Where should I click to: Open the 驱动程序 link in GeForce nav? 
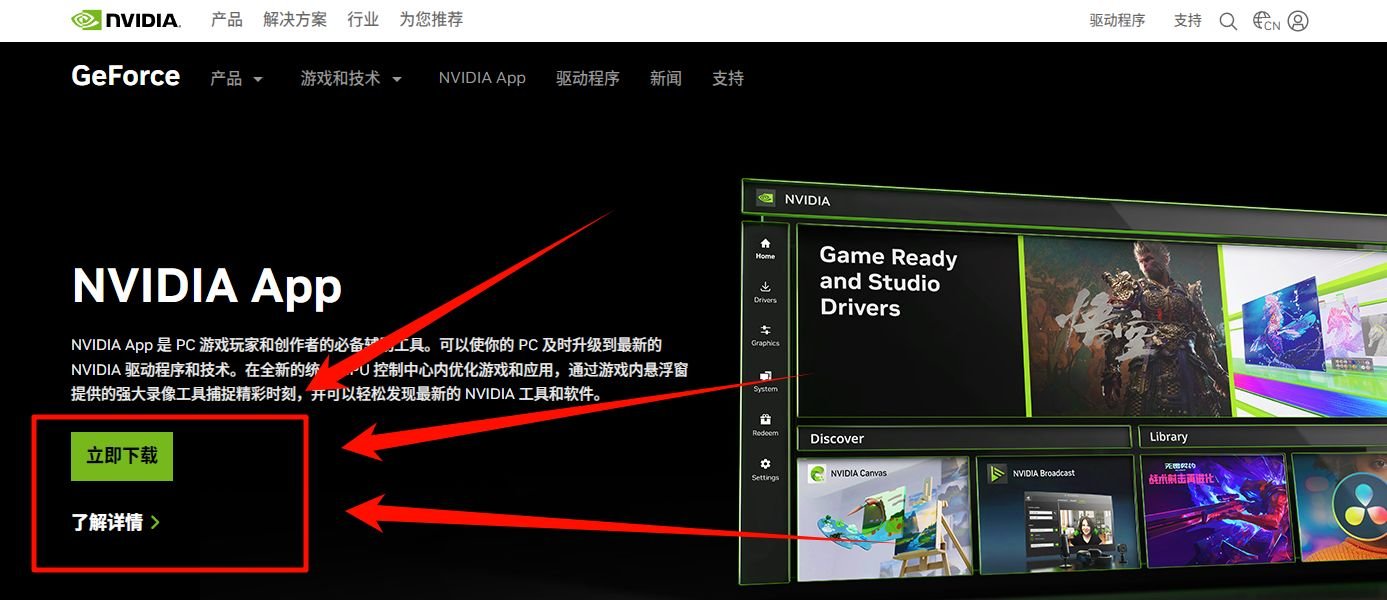point(588,78)
